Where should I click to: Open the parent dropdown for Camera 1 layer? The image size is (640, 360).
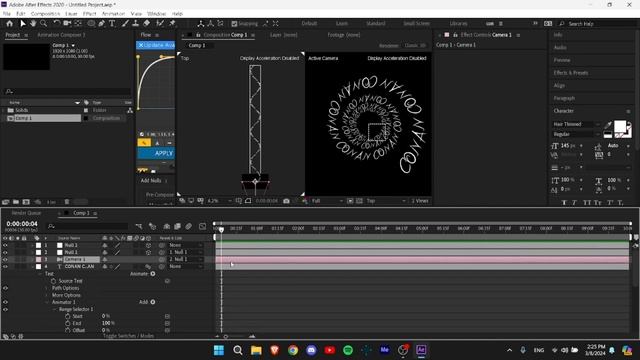185,259
